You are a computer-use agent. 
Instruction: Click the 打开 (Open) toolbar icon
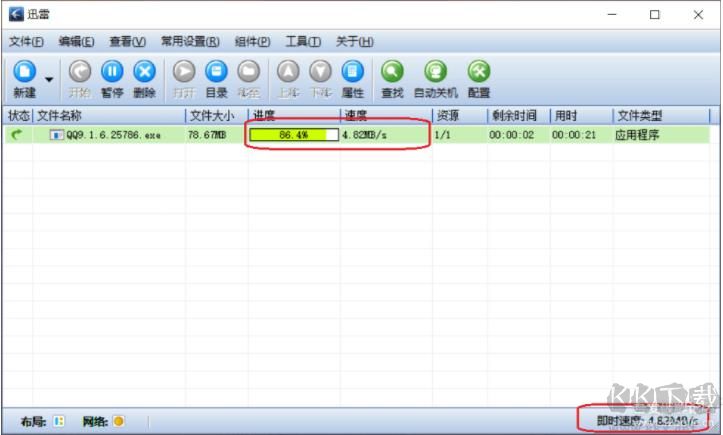184,72
